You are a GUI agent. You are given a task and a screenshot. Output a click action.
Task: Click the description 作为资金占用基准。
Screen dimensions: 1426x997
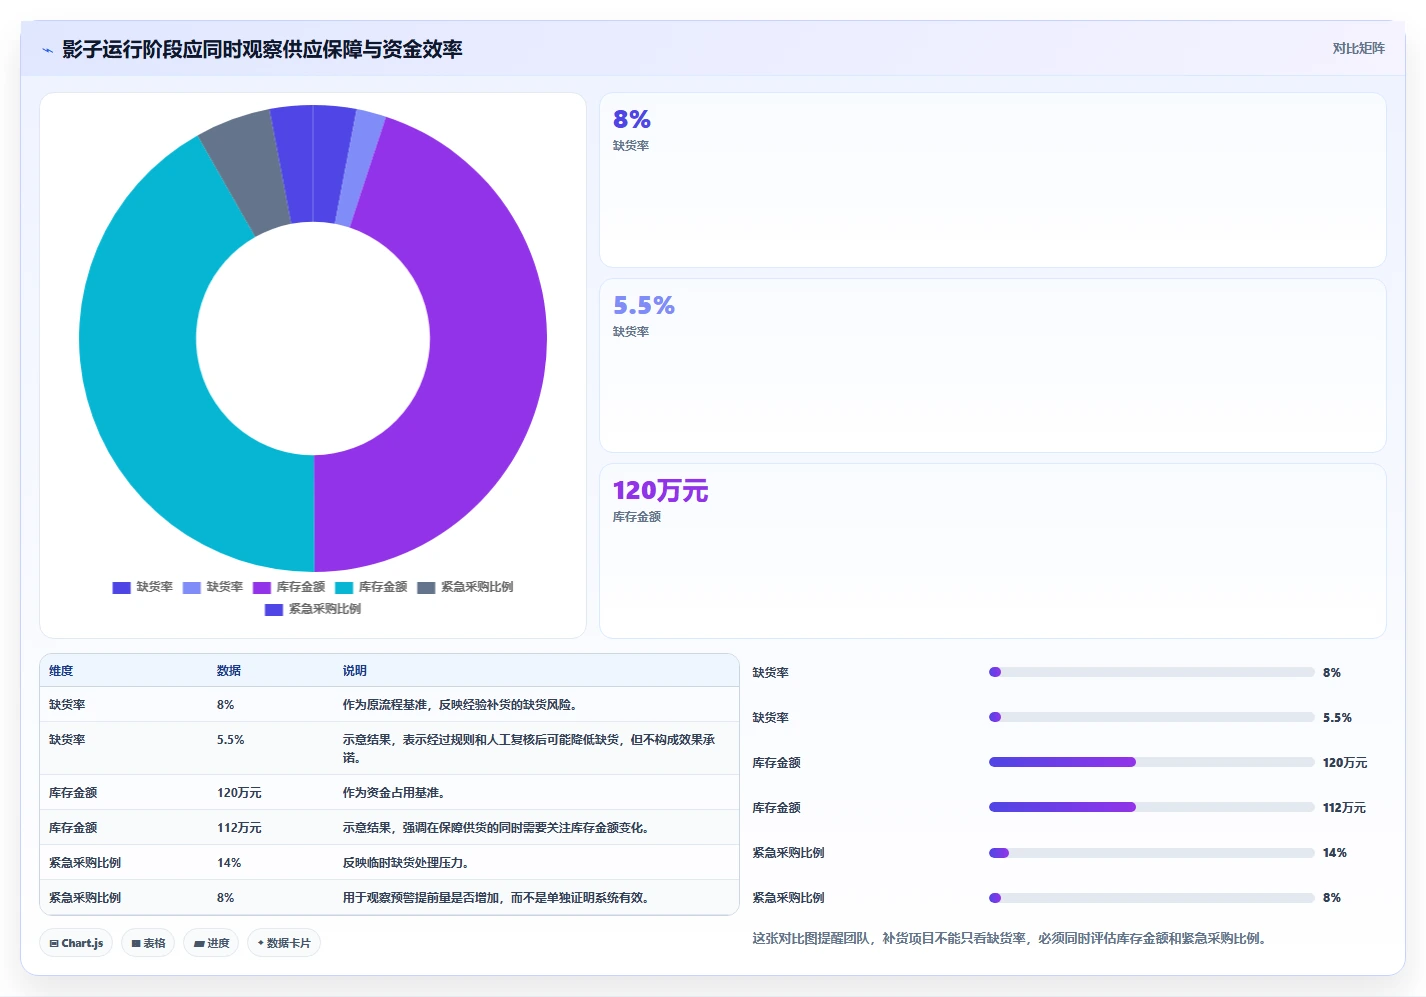click(394, 793)
